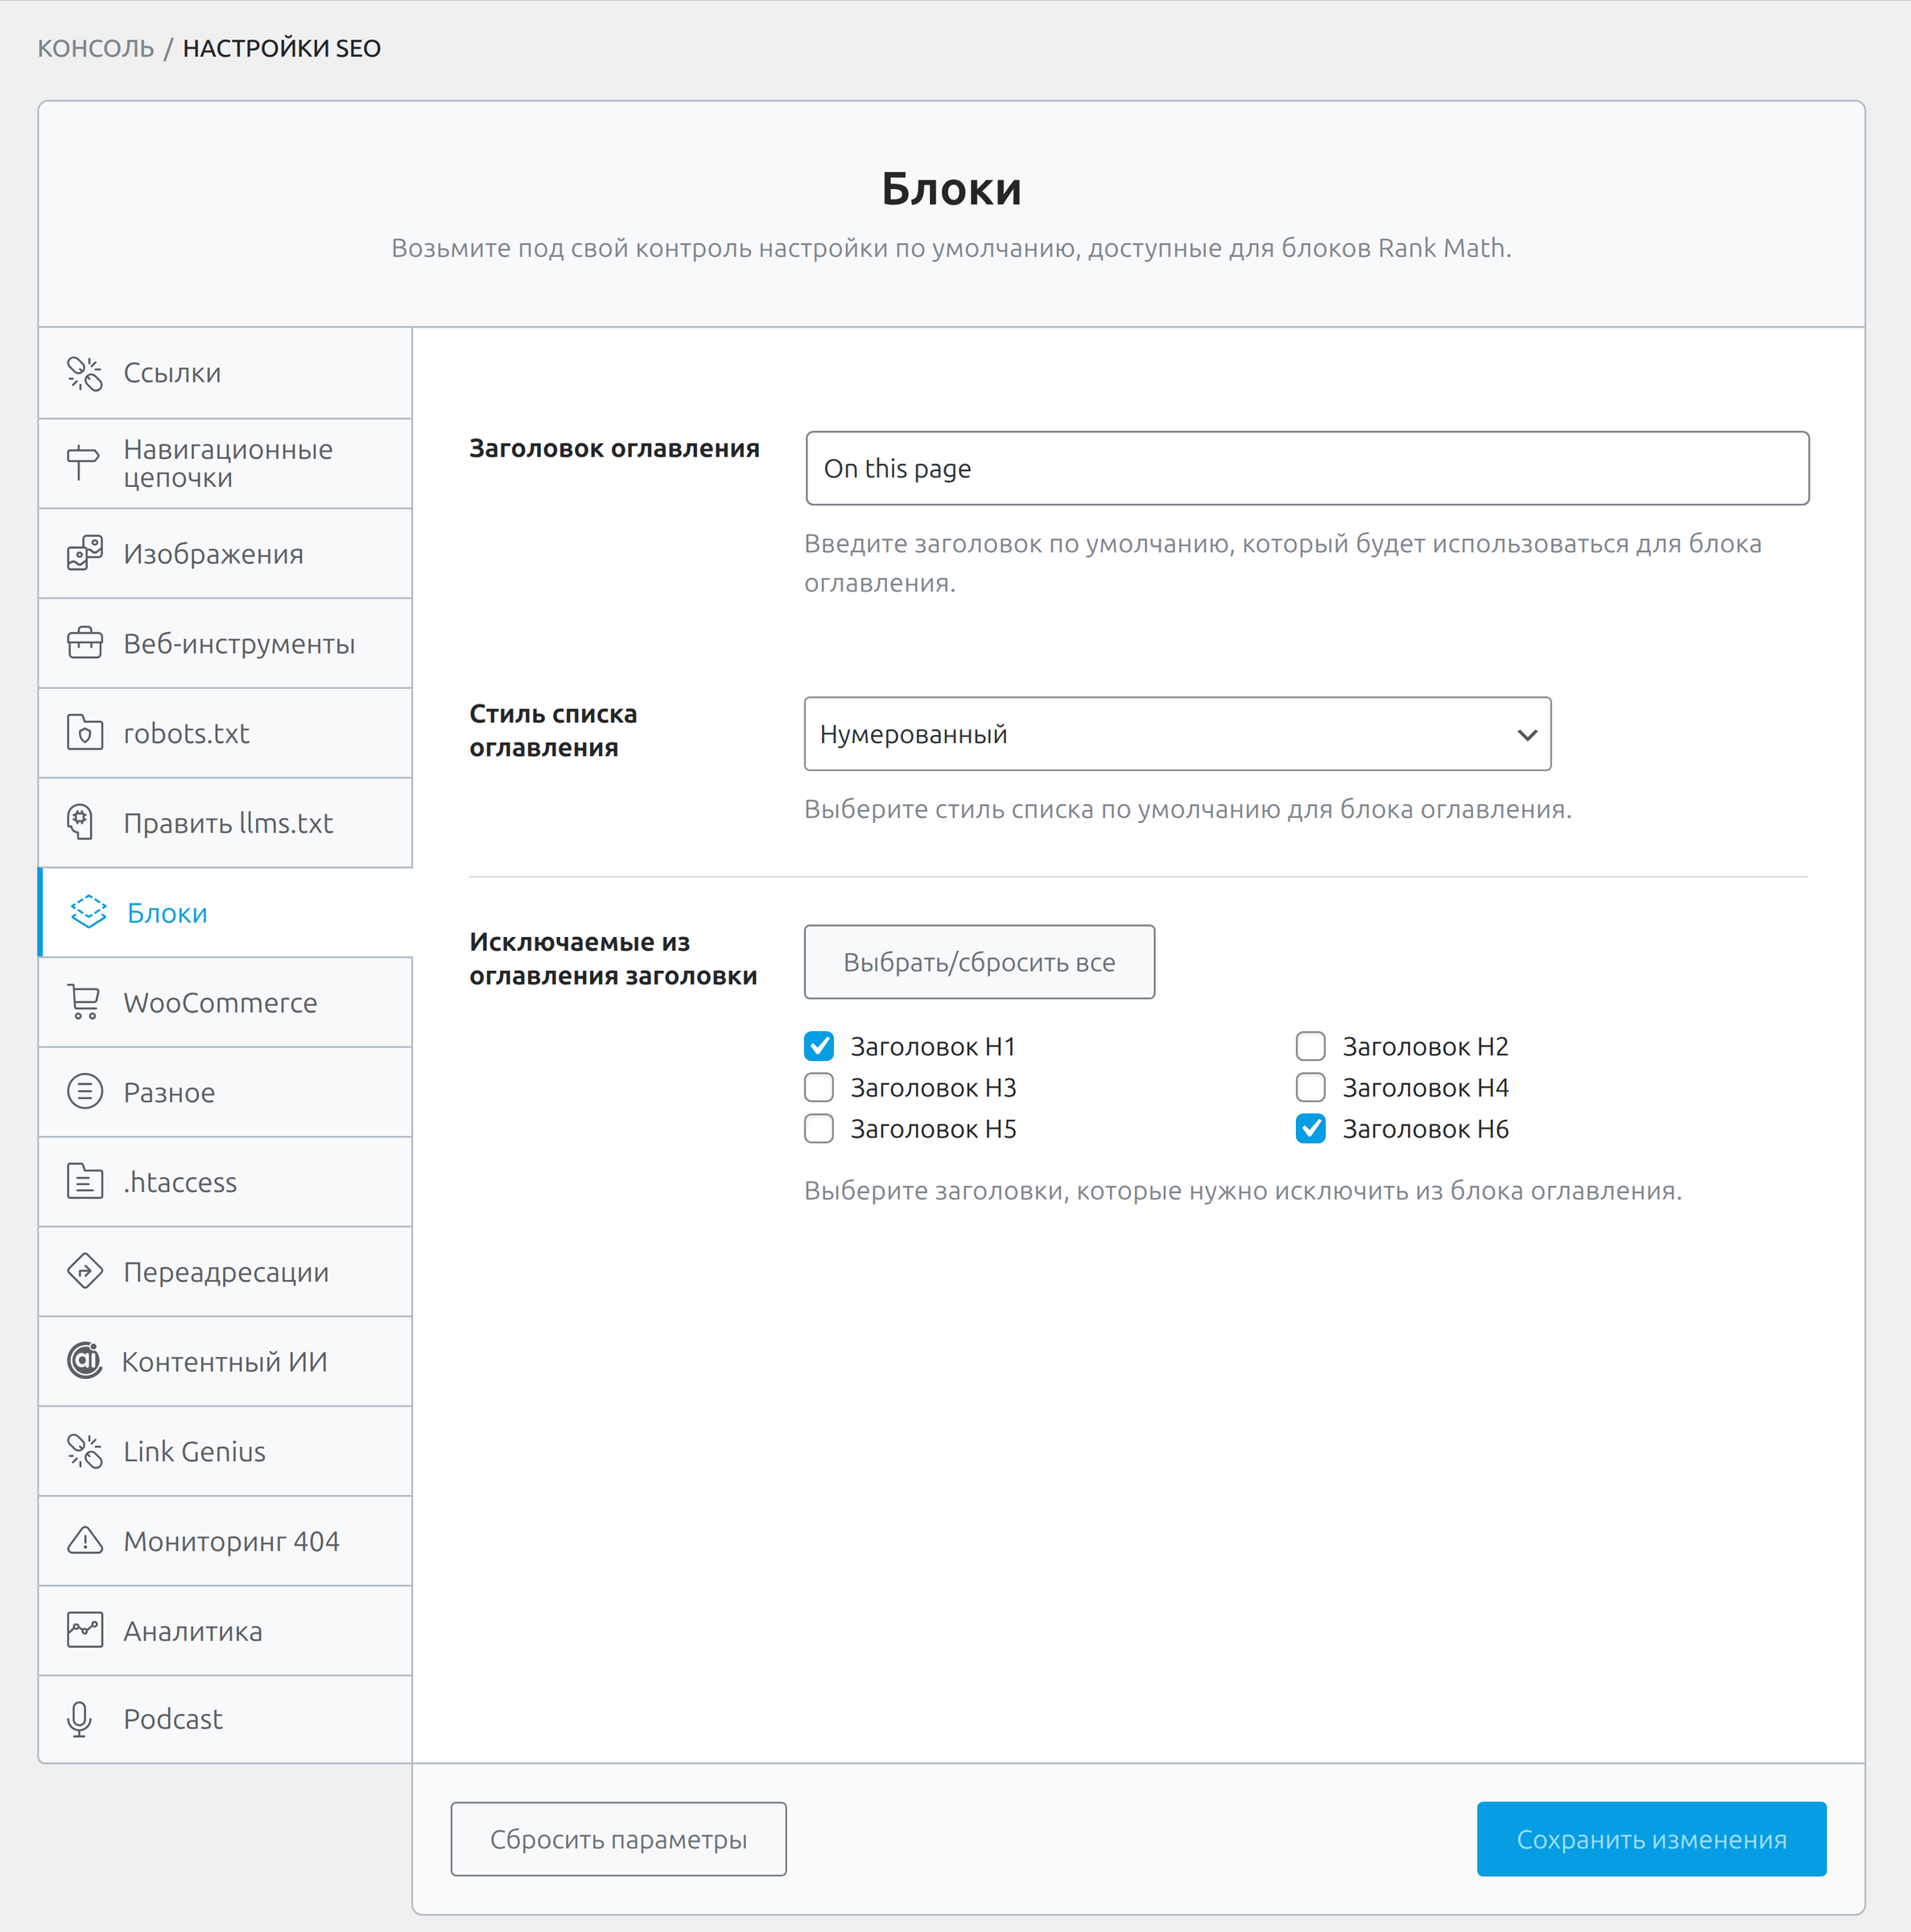Image resolution: width=1911 pixels, height=1932 pixels.
Task: Open the Навигационные цепочки tab
Action: 225,463
